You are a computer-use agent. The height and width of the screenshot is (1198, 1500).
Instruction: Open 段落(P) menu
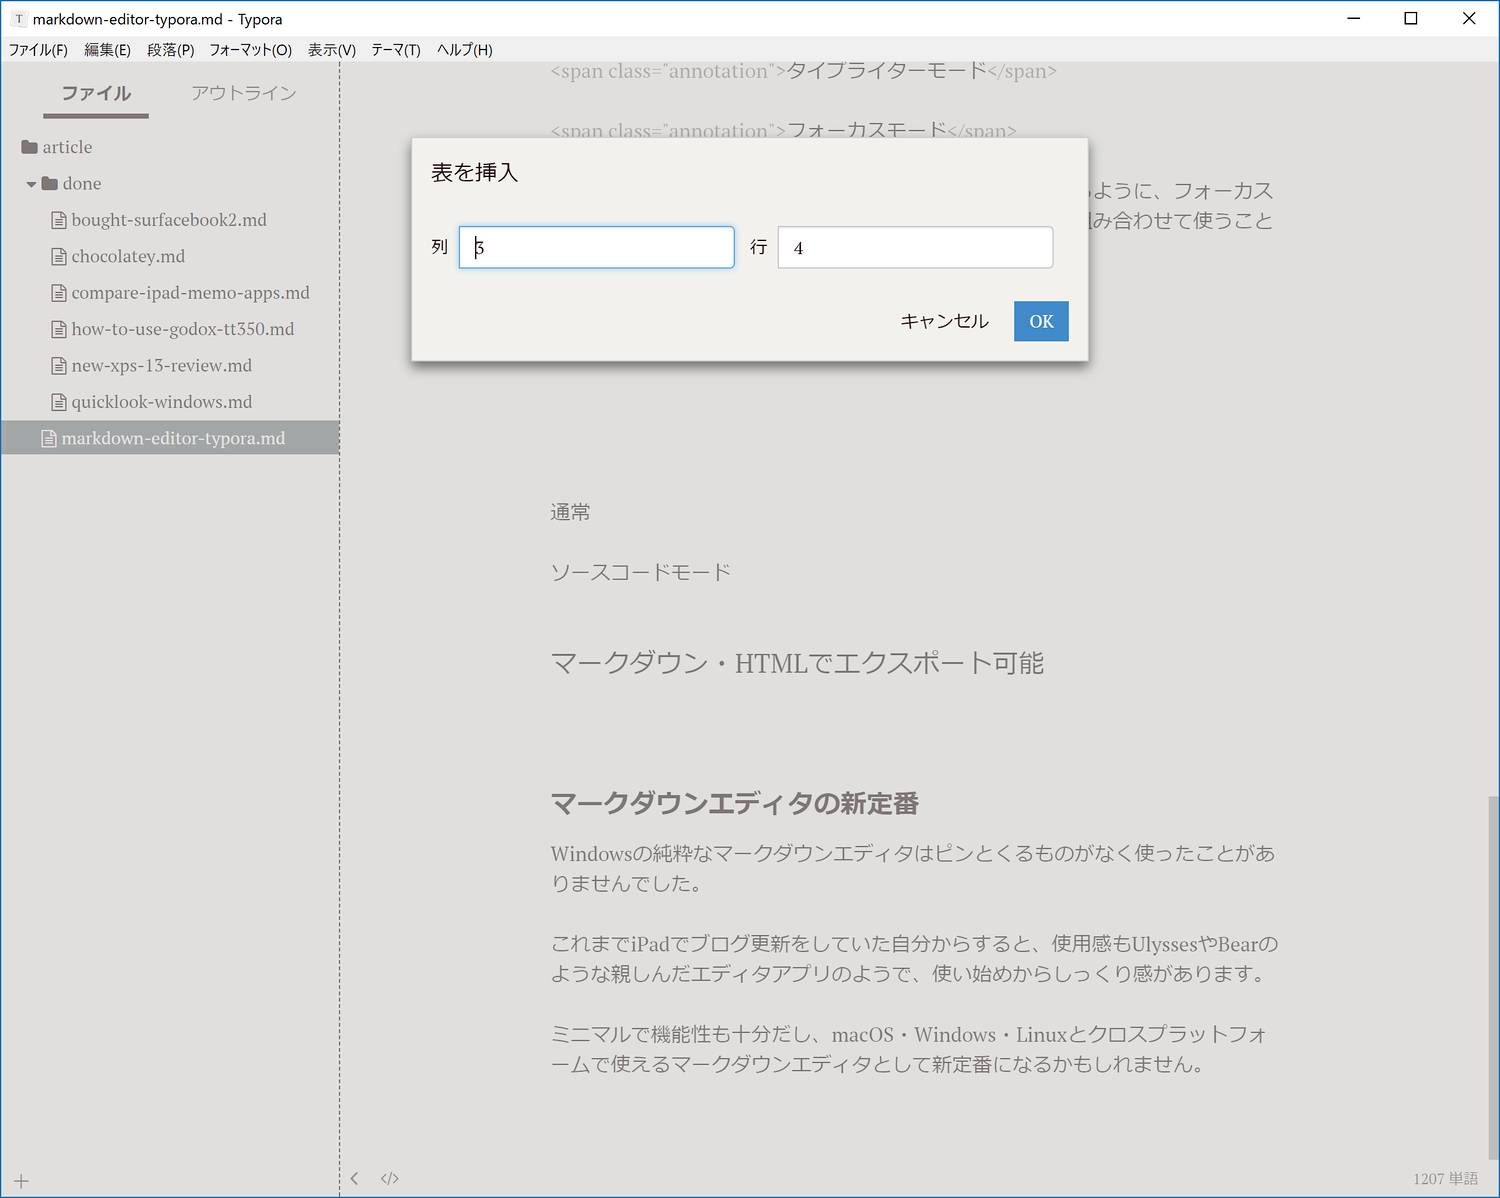[x=170, y=50]
